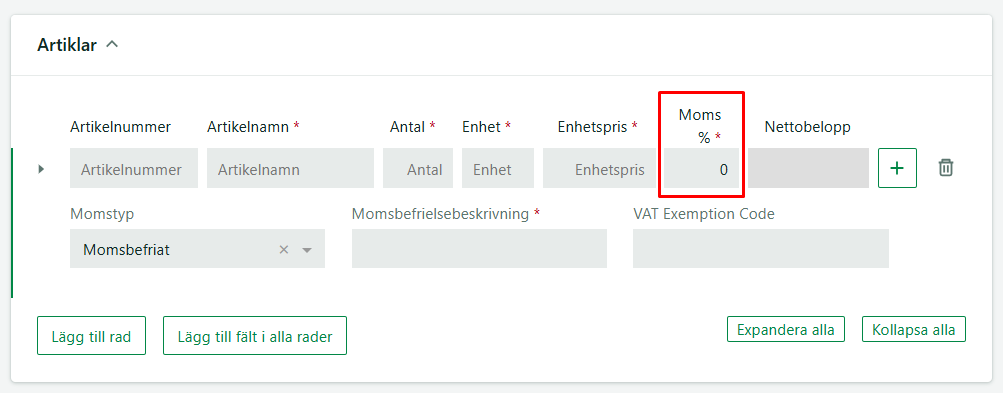Focus the Artikelnamn text field
Image resolution: width=1003 pixels, height=393 pixels.
click(290, 168)
